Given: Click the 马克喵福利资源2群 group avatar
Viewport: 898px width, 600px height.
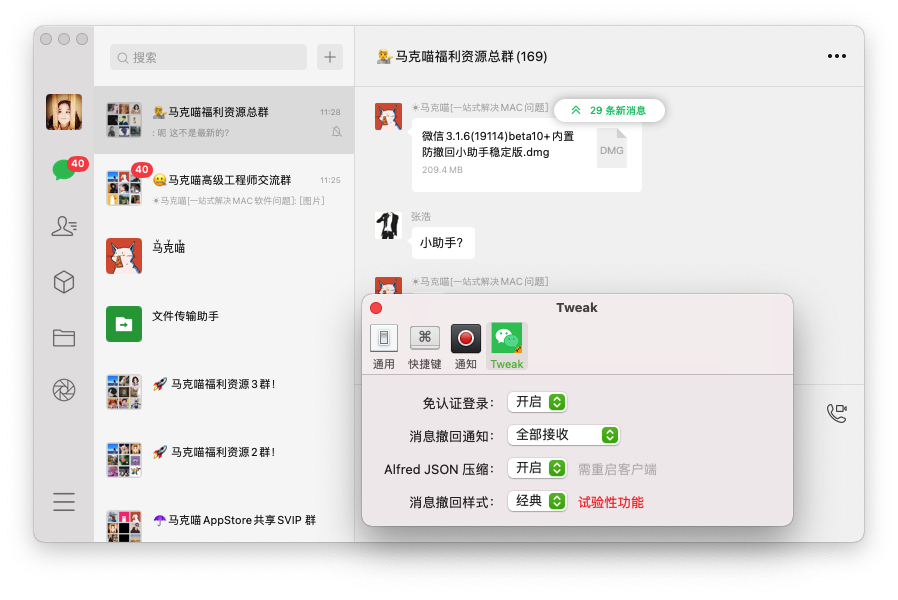Looking at the screenshot, I should point(124,460).
